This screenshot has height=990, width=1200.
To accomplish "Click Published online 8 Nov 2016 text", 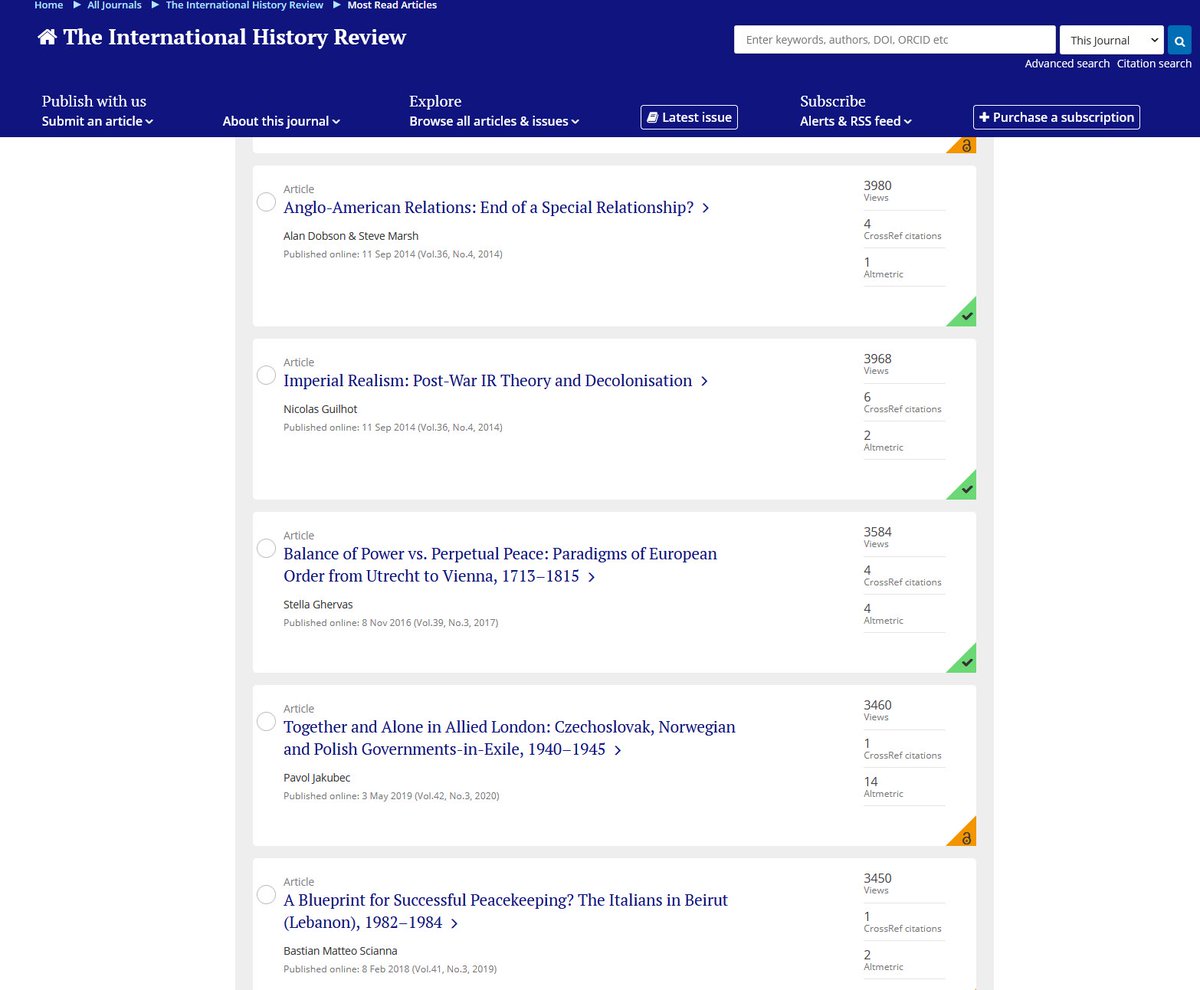I will click(x=390, y=623).
